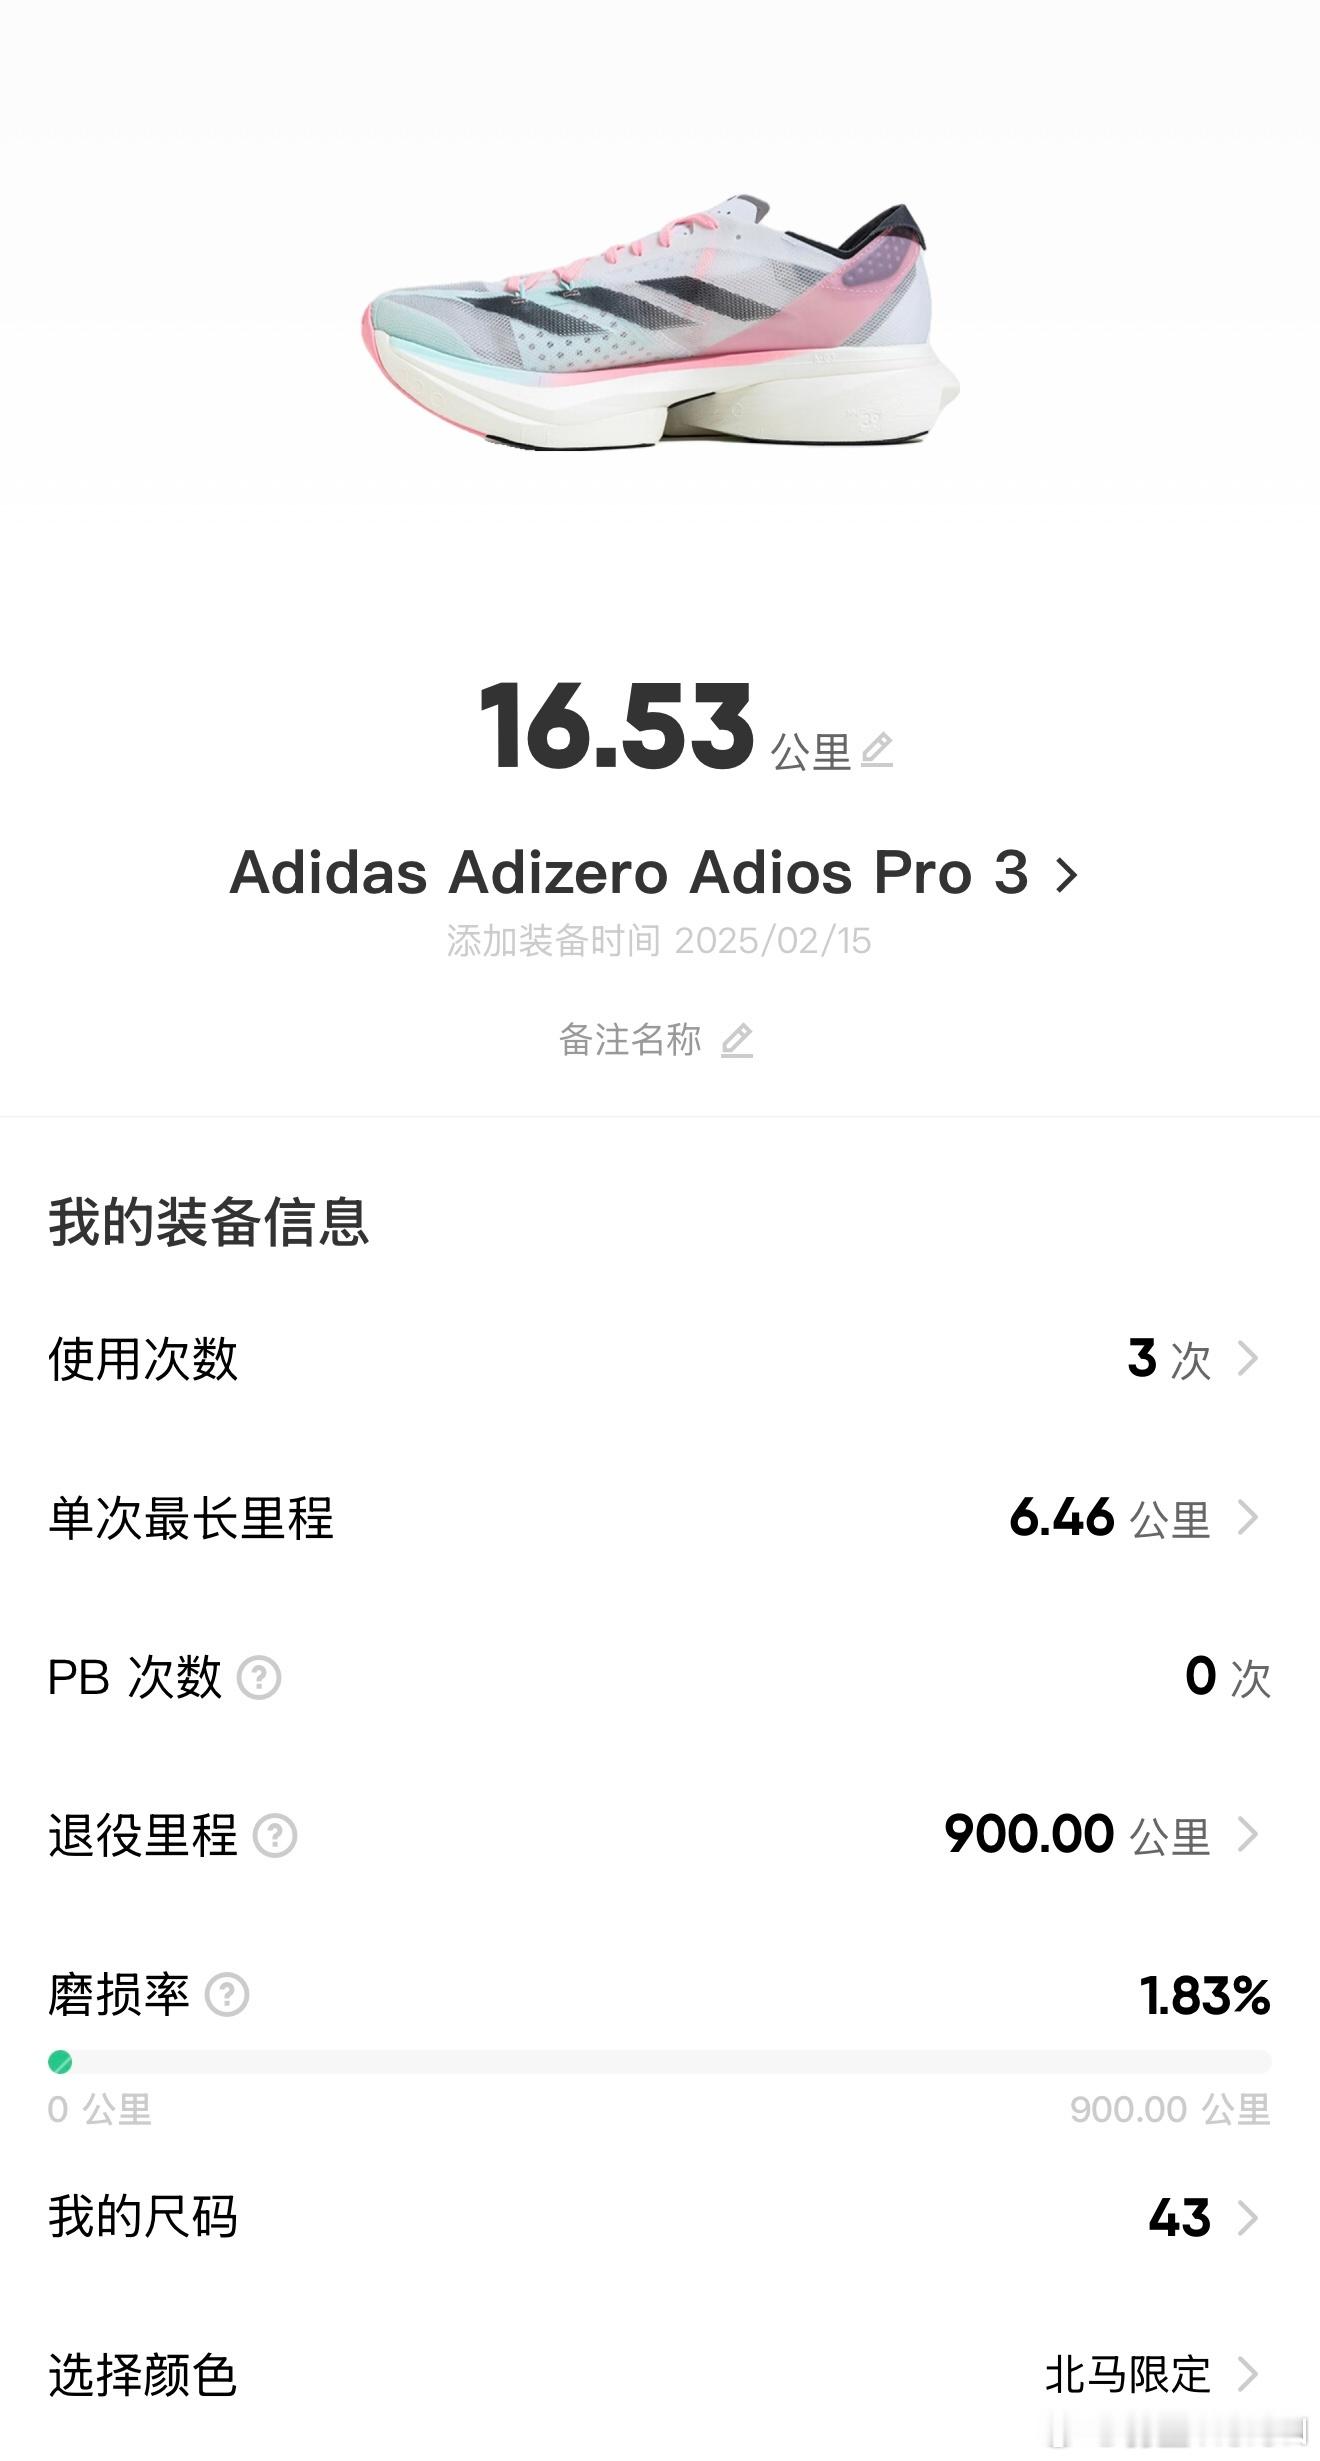Tap the size 43 value

coord(1180,2217)
